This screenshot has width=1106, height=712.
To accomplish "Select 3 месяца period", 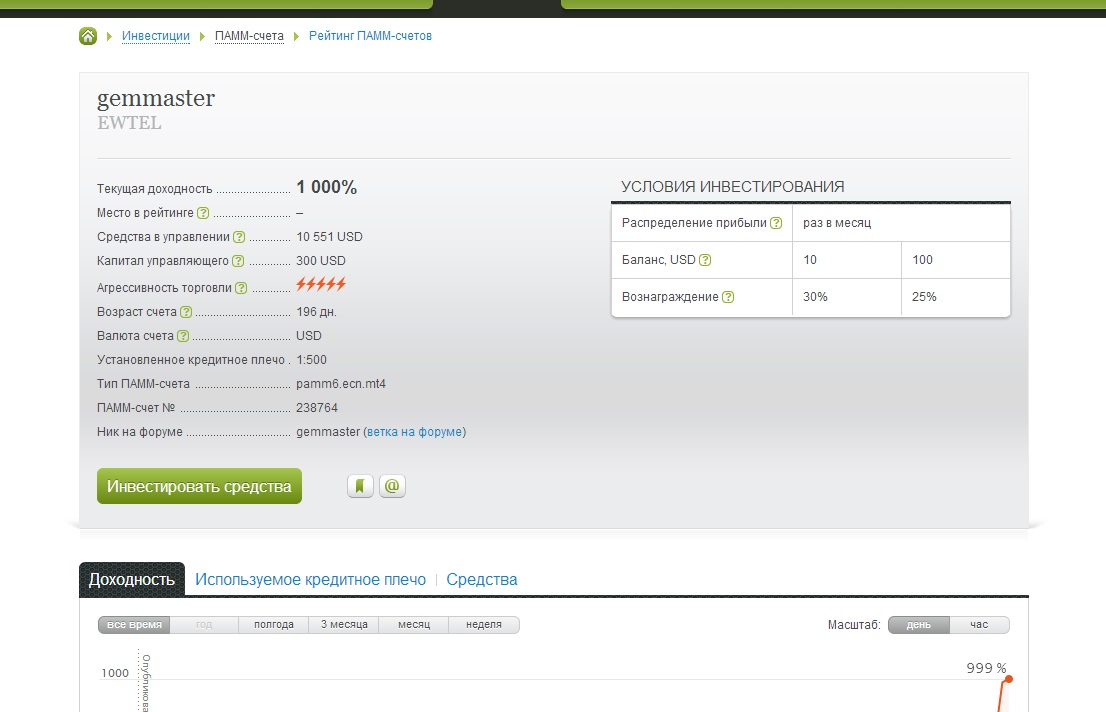I will coord(344,624).
